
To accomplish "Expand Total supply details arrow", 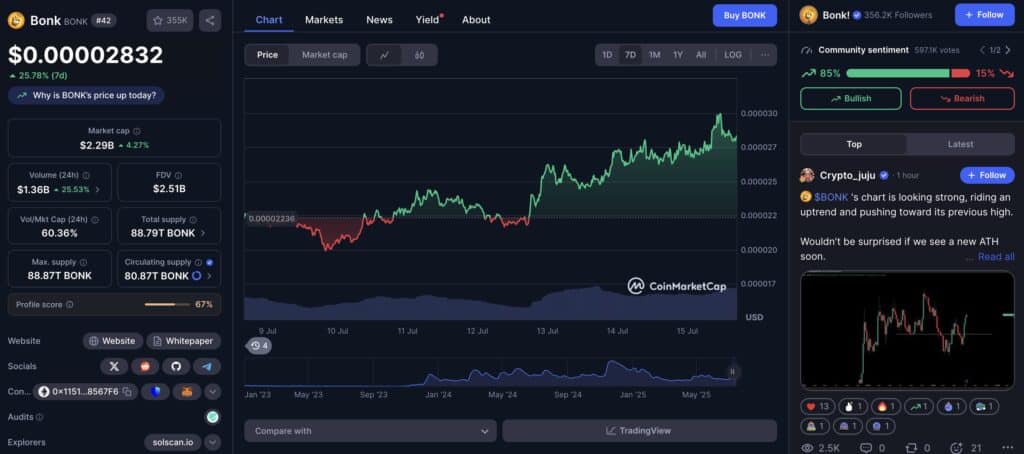I will [202, 233].
